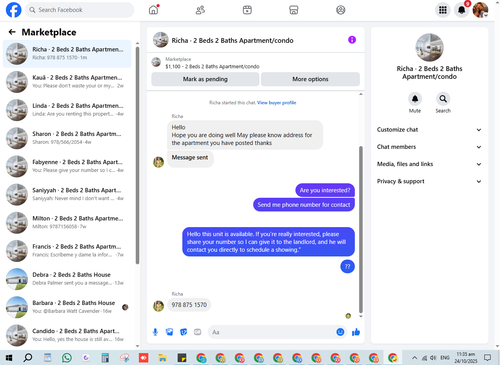The height and width of the screenshot is (365, 500).
Task: Click the message thread scrollbar
Action: click(361, 229)
